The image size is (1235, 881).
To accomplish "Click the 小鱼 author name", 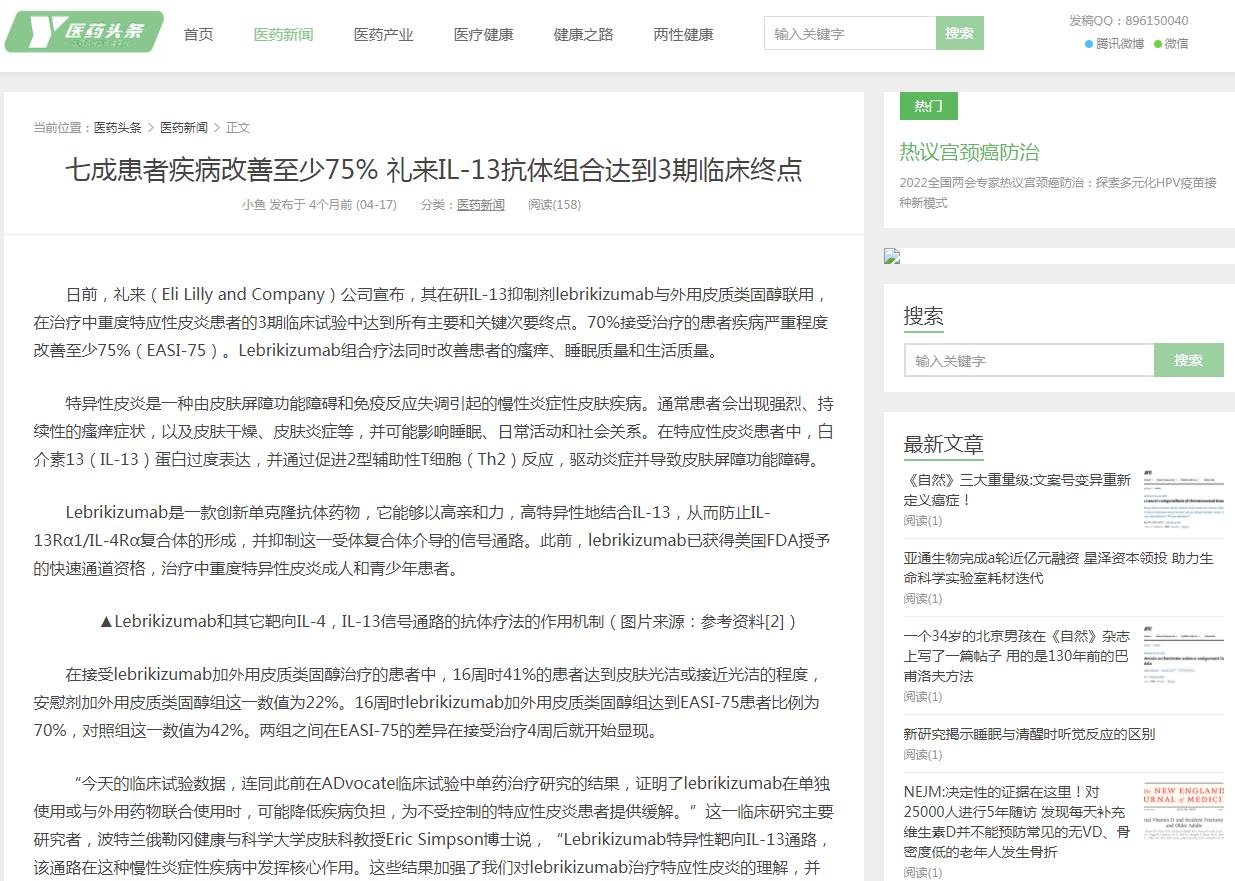I will (x=253, y=204).
